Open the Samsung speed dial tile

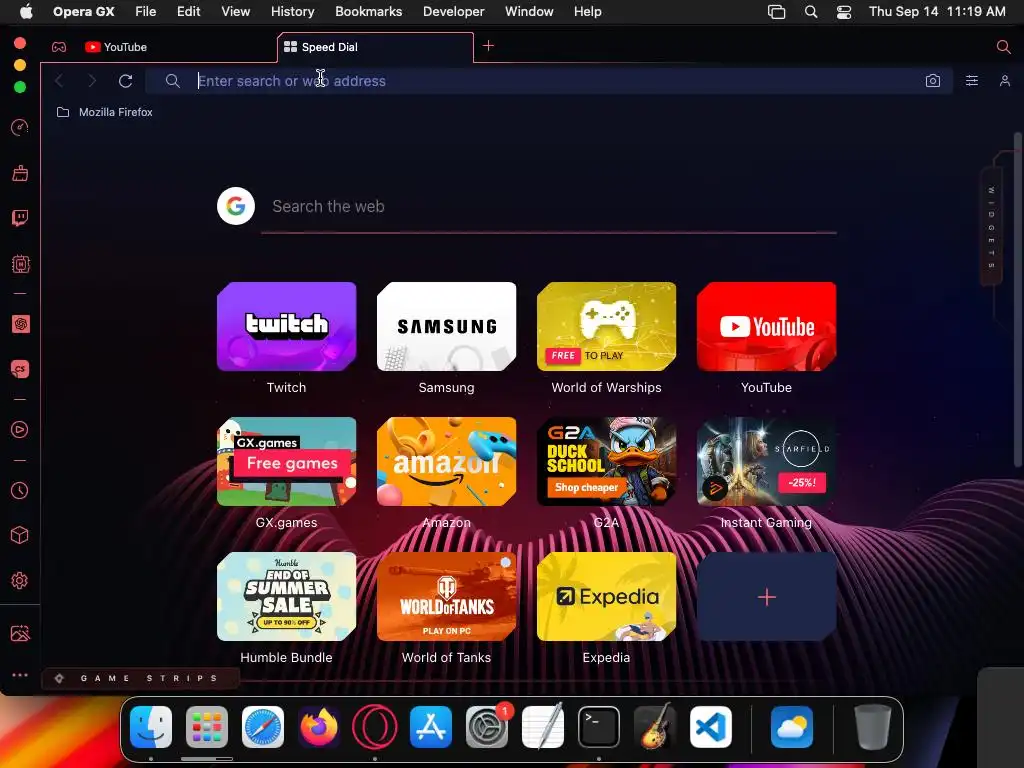(x=447, y=327)
